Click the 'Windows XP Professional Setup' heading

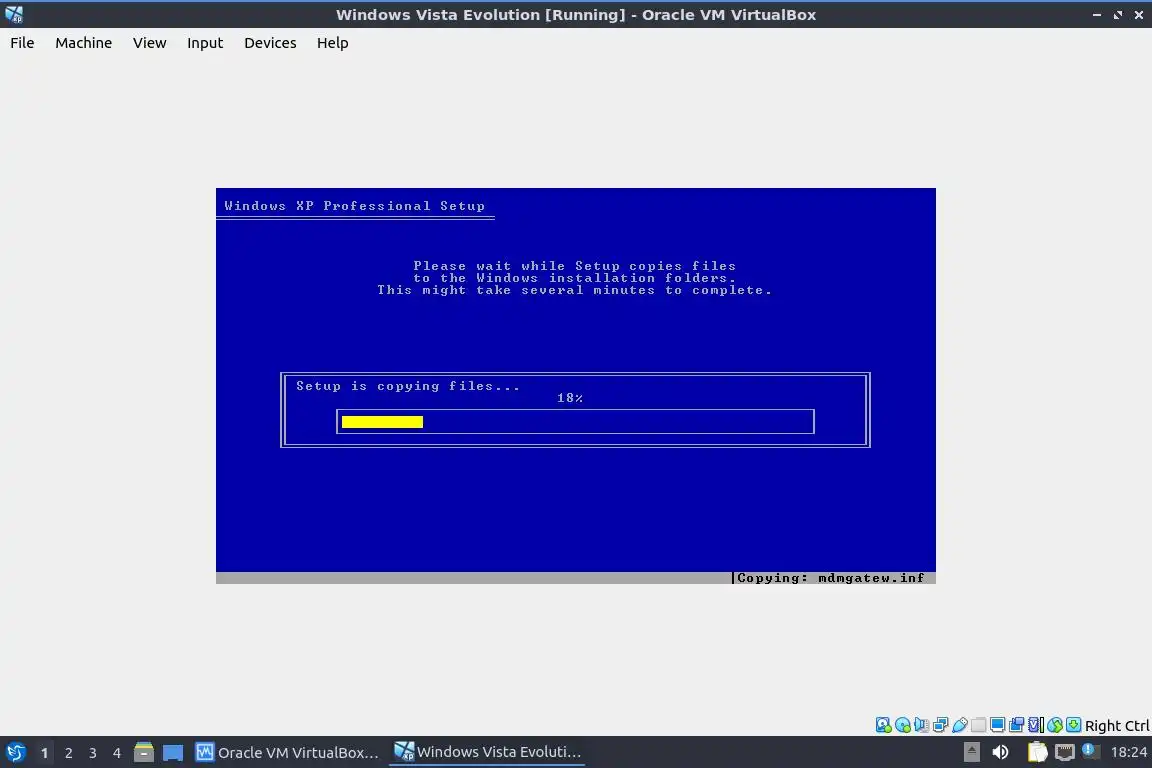pyautogui.click(x=354, y=206)
